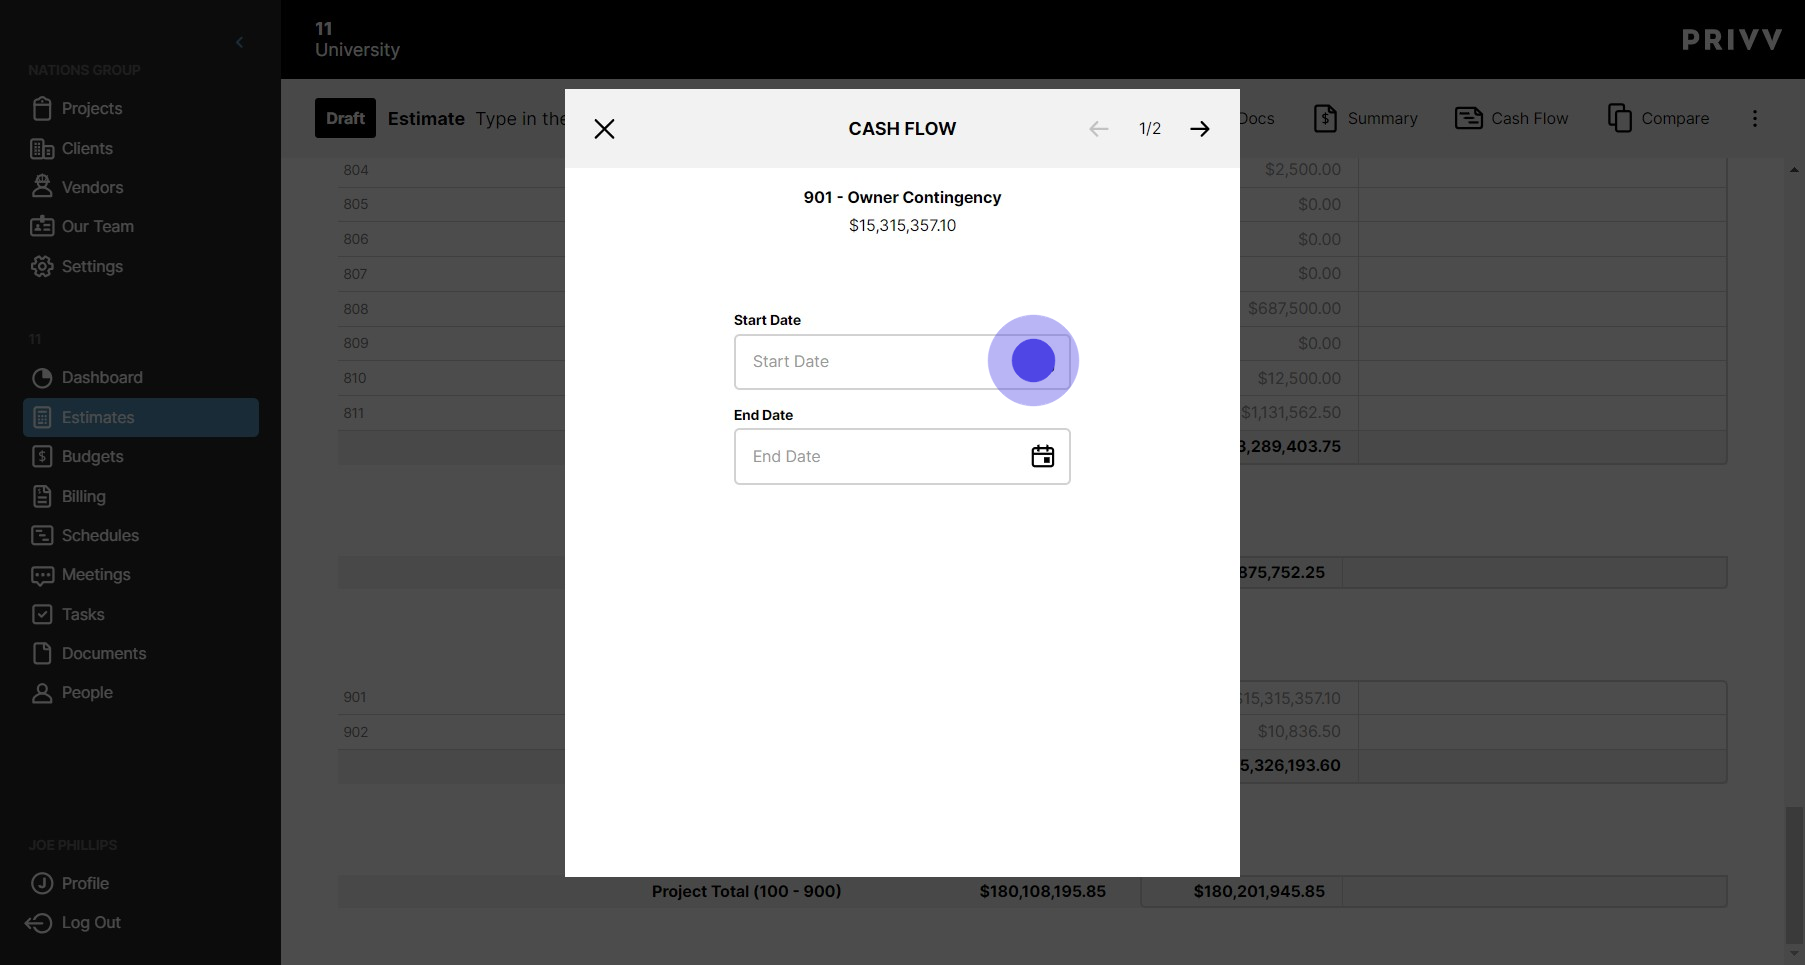Screen dimensions: 1805x965
Task: Open Projects icon in sidebar
Action: pyautogui.click(x=42, y=108)
